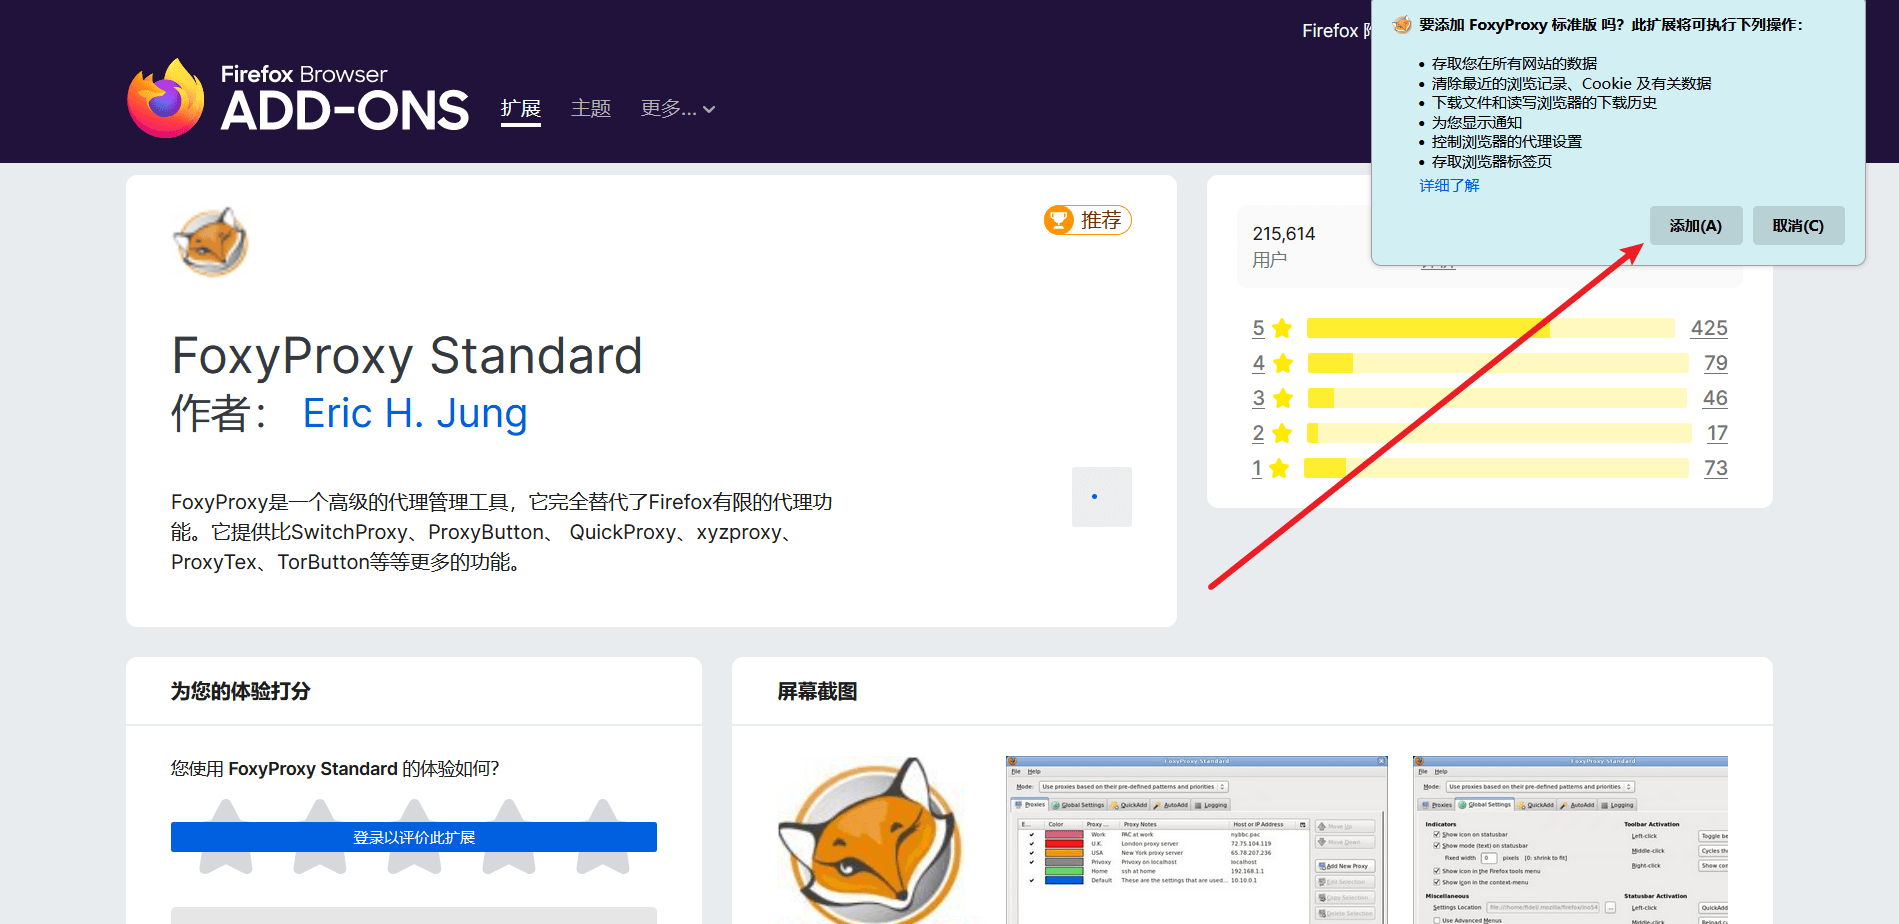Click the 清除最近的浏览记录 permission line

(1571, 83)
